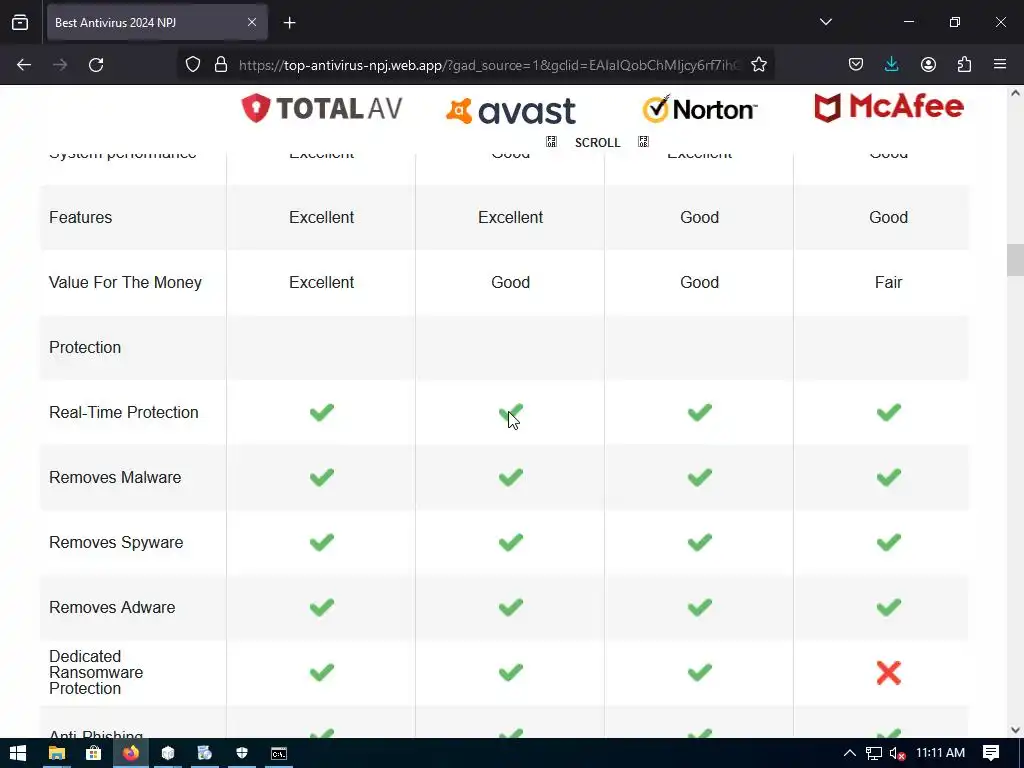
Task: Open the Action Center notifications
Action: (x=991, y=753)
